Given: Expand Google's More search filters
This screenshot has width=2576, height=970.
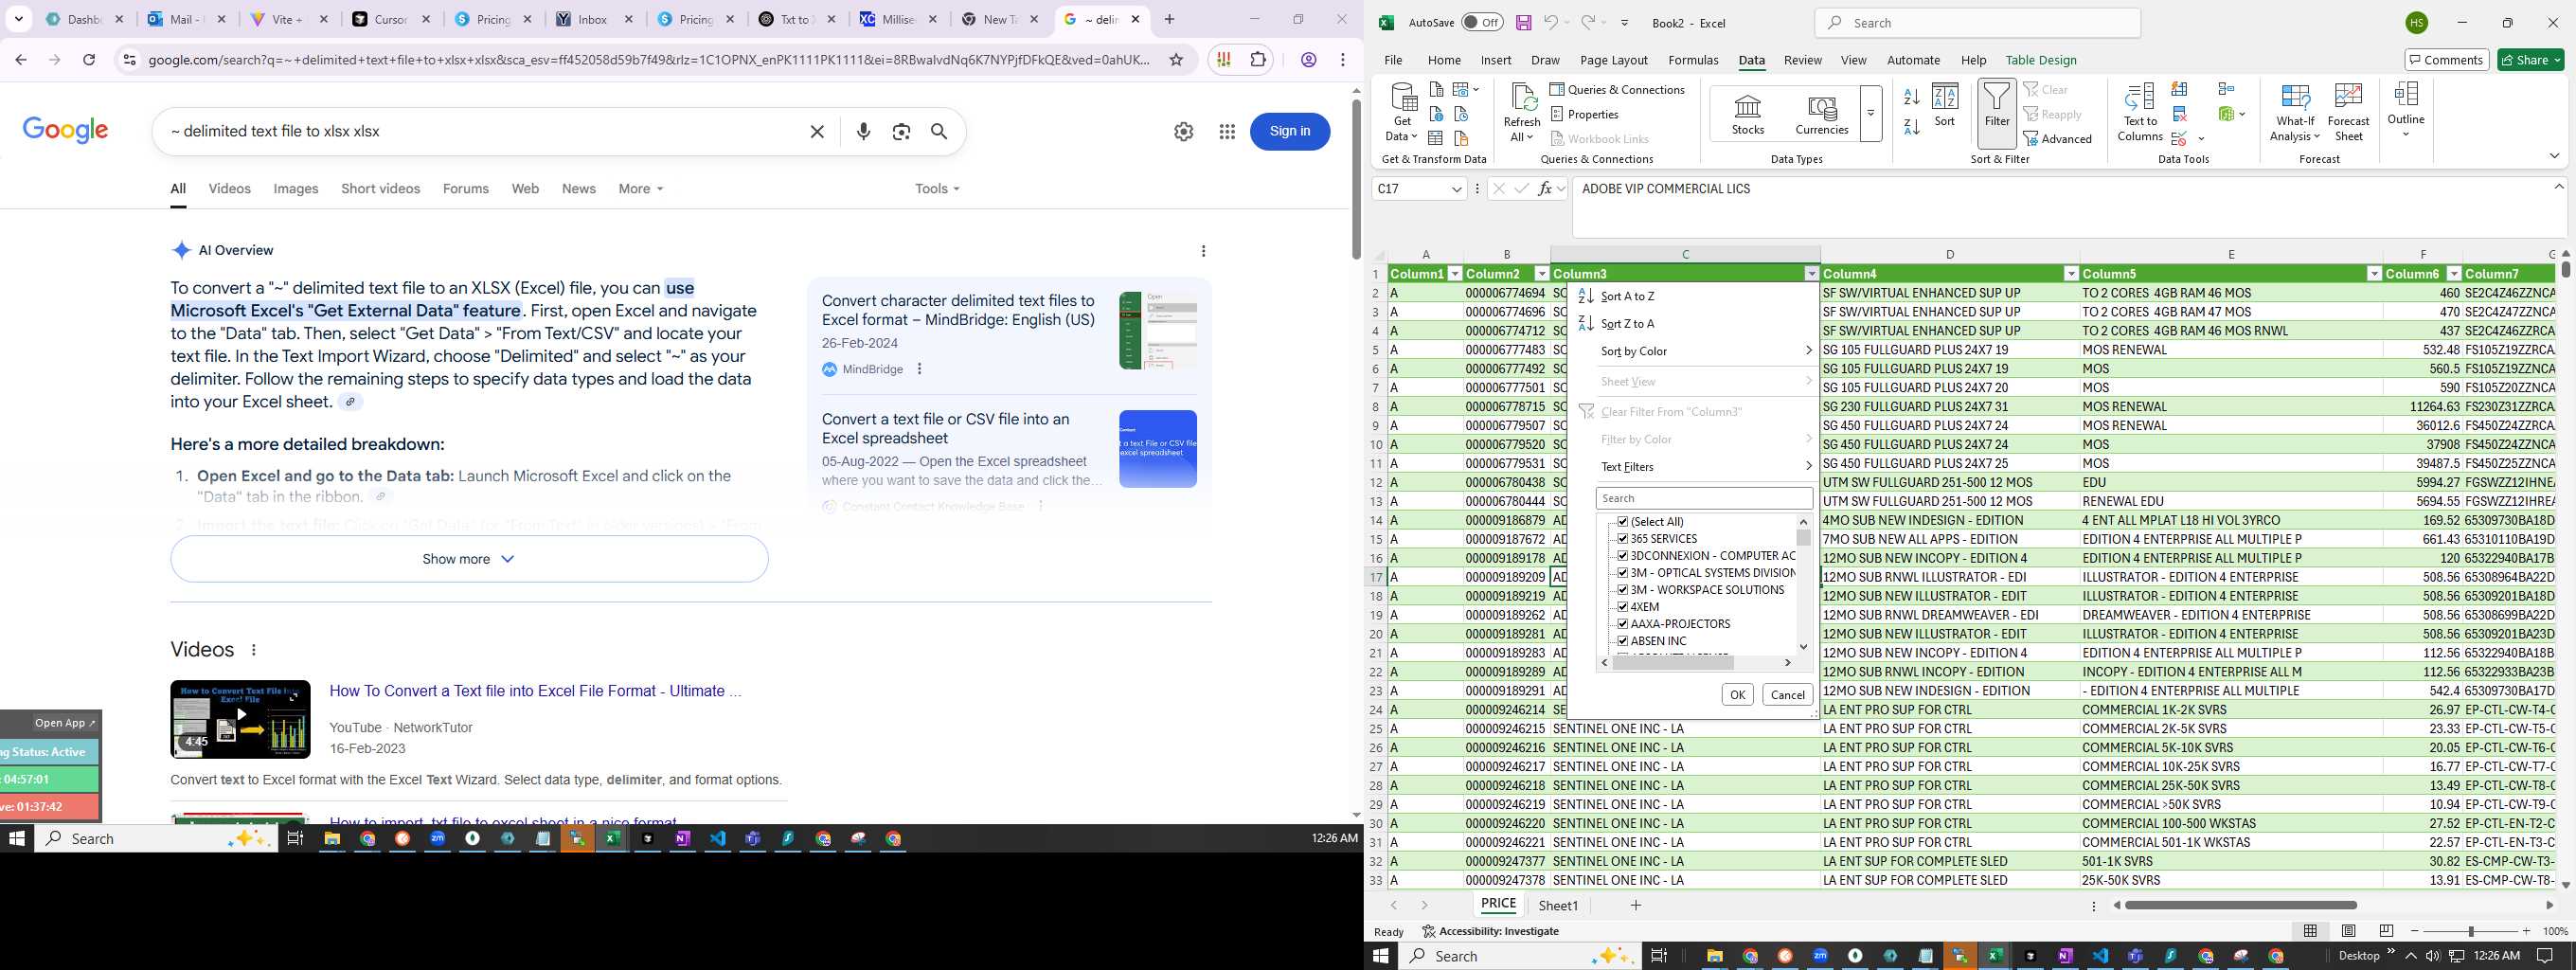Looking at the screenshot, I should 641,189.
